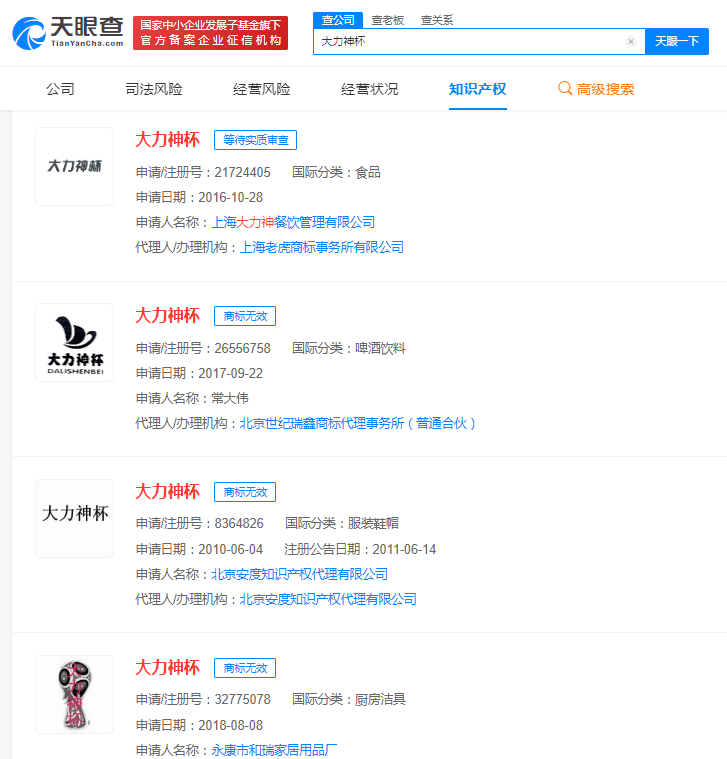The image size is (727, 759).
Task: Select 国际分类：服装鞋帽 text
Action: [x=342, y=523]
